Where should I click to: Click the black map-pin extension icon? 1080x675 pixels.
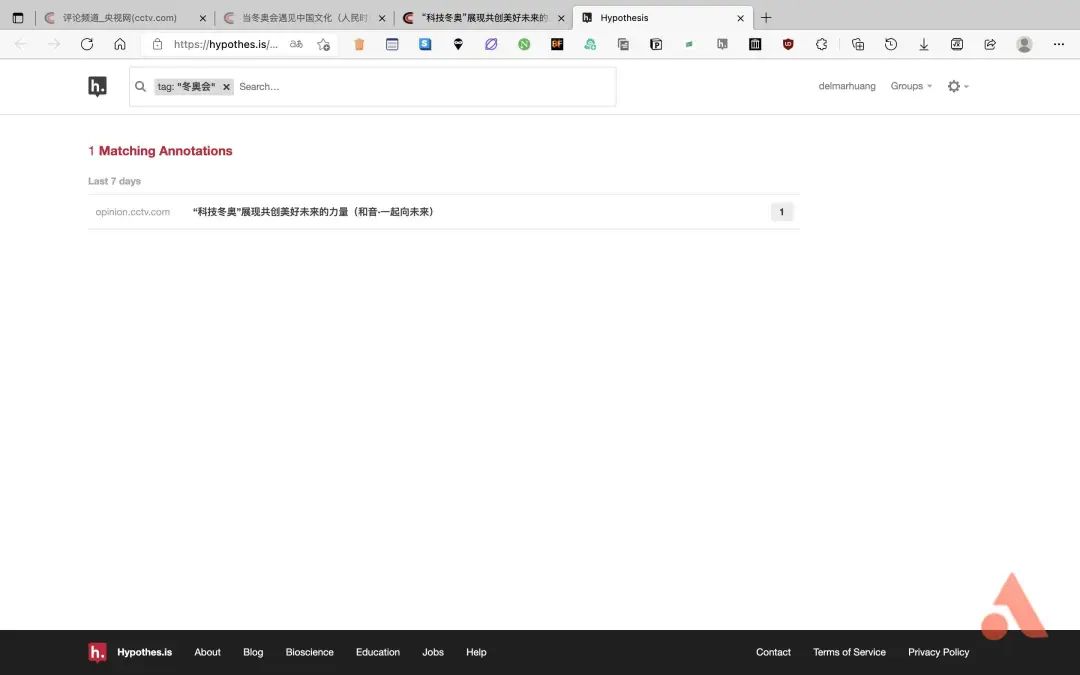(458, 44)
